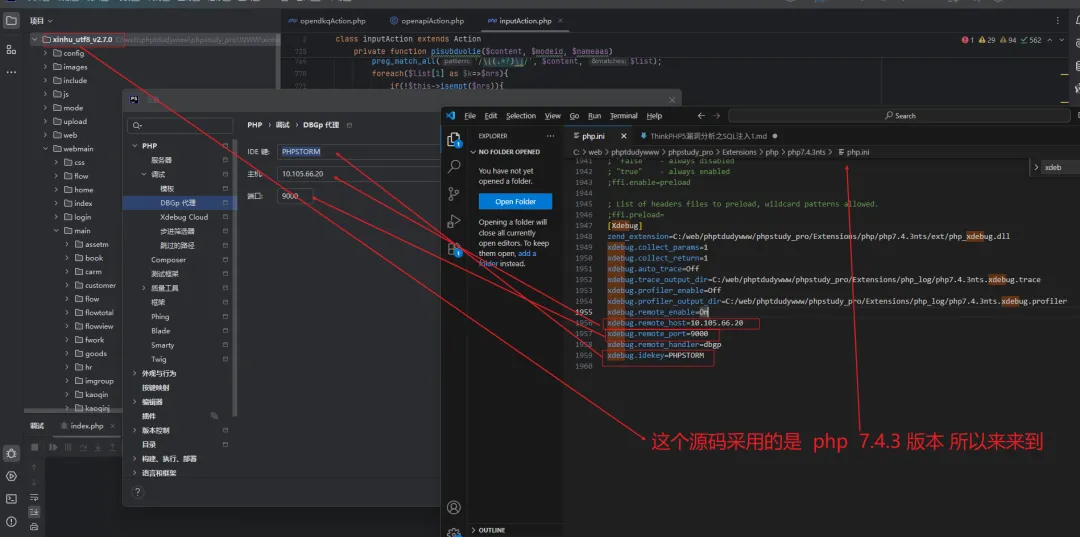Viewport: 1080px width, 537px height.
Task: Go forward using VS Code forward arrow
Action: [717, 116]
